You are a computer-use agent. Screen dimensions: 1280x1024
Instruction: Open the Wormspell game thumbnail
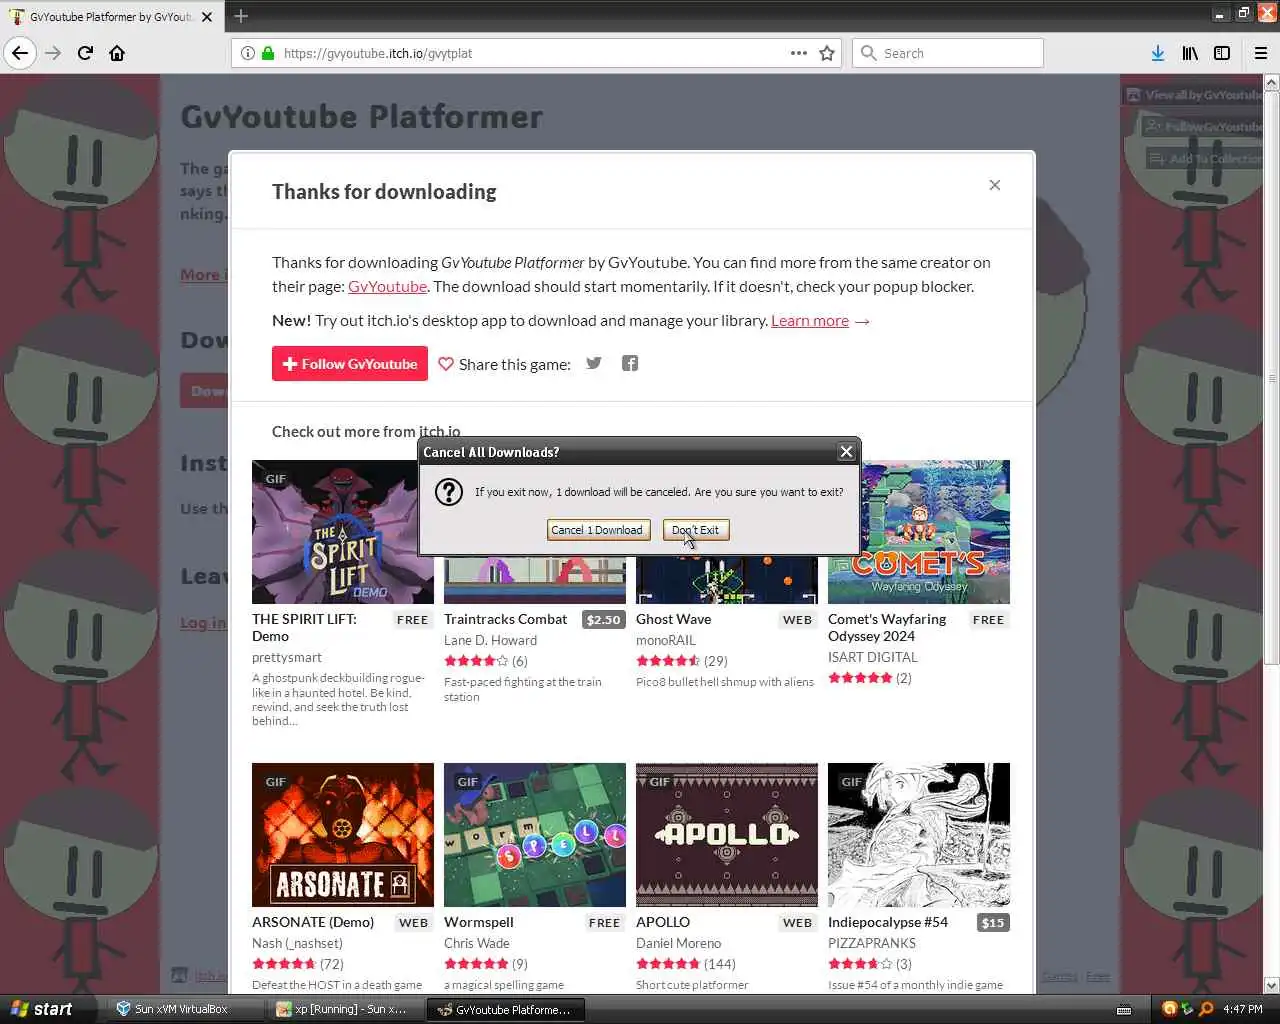[535, 835]
